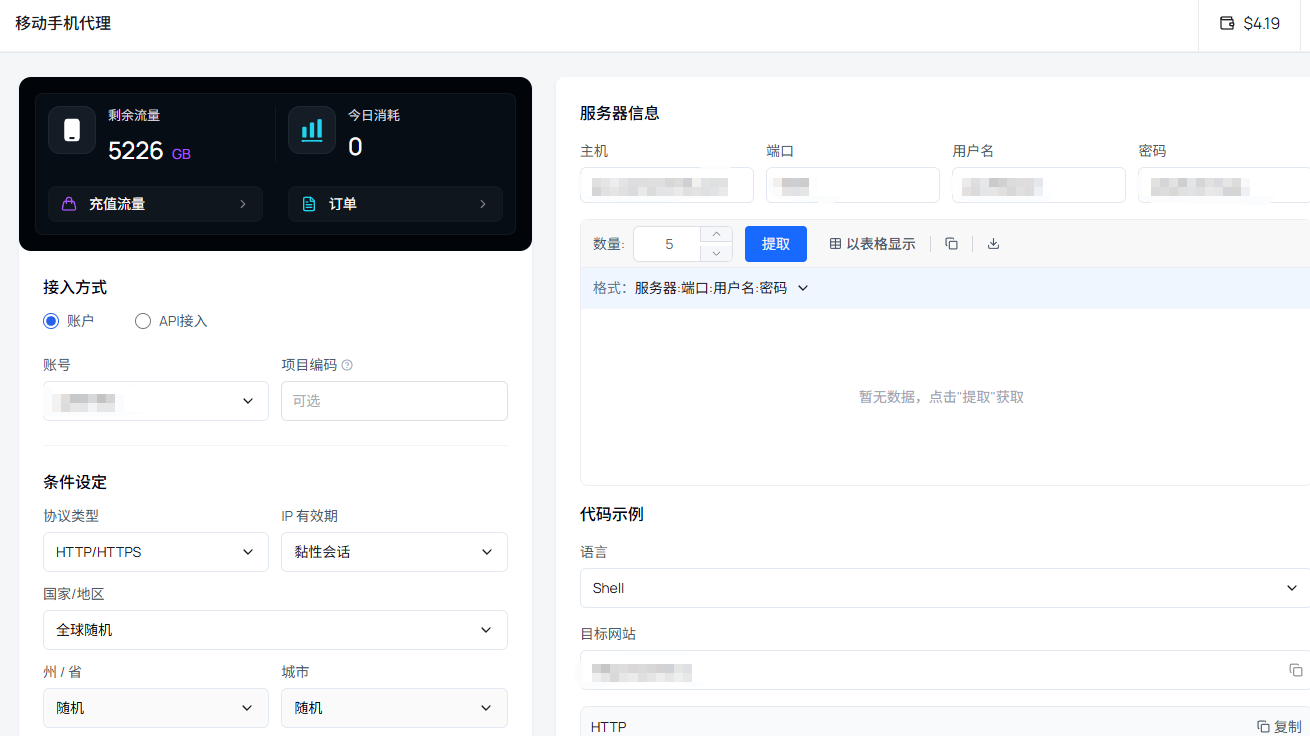The height and width of the screenshot is (736, 1310).
Task: Open the IP有效期 黏性会话 dropdown
Action: pos(394,552)
